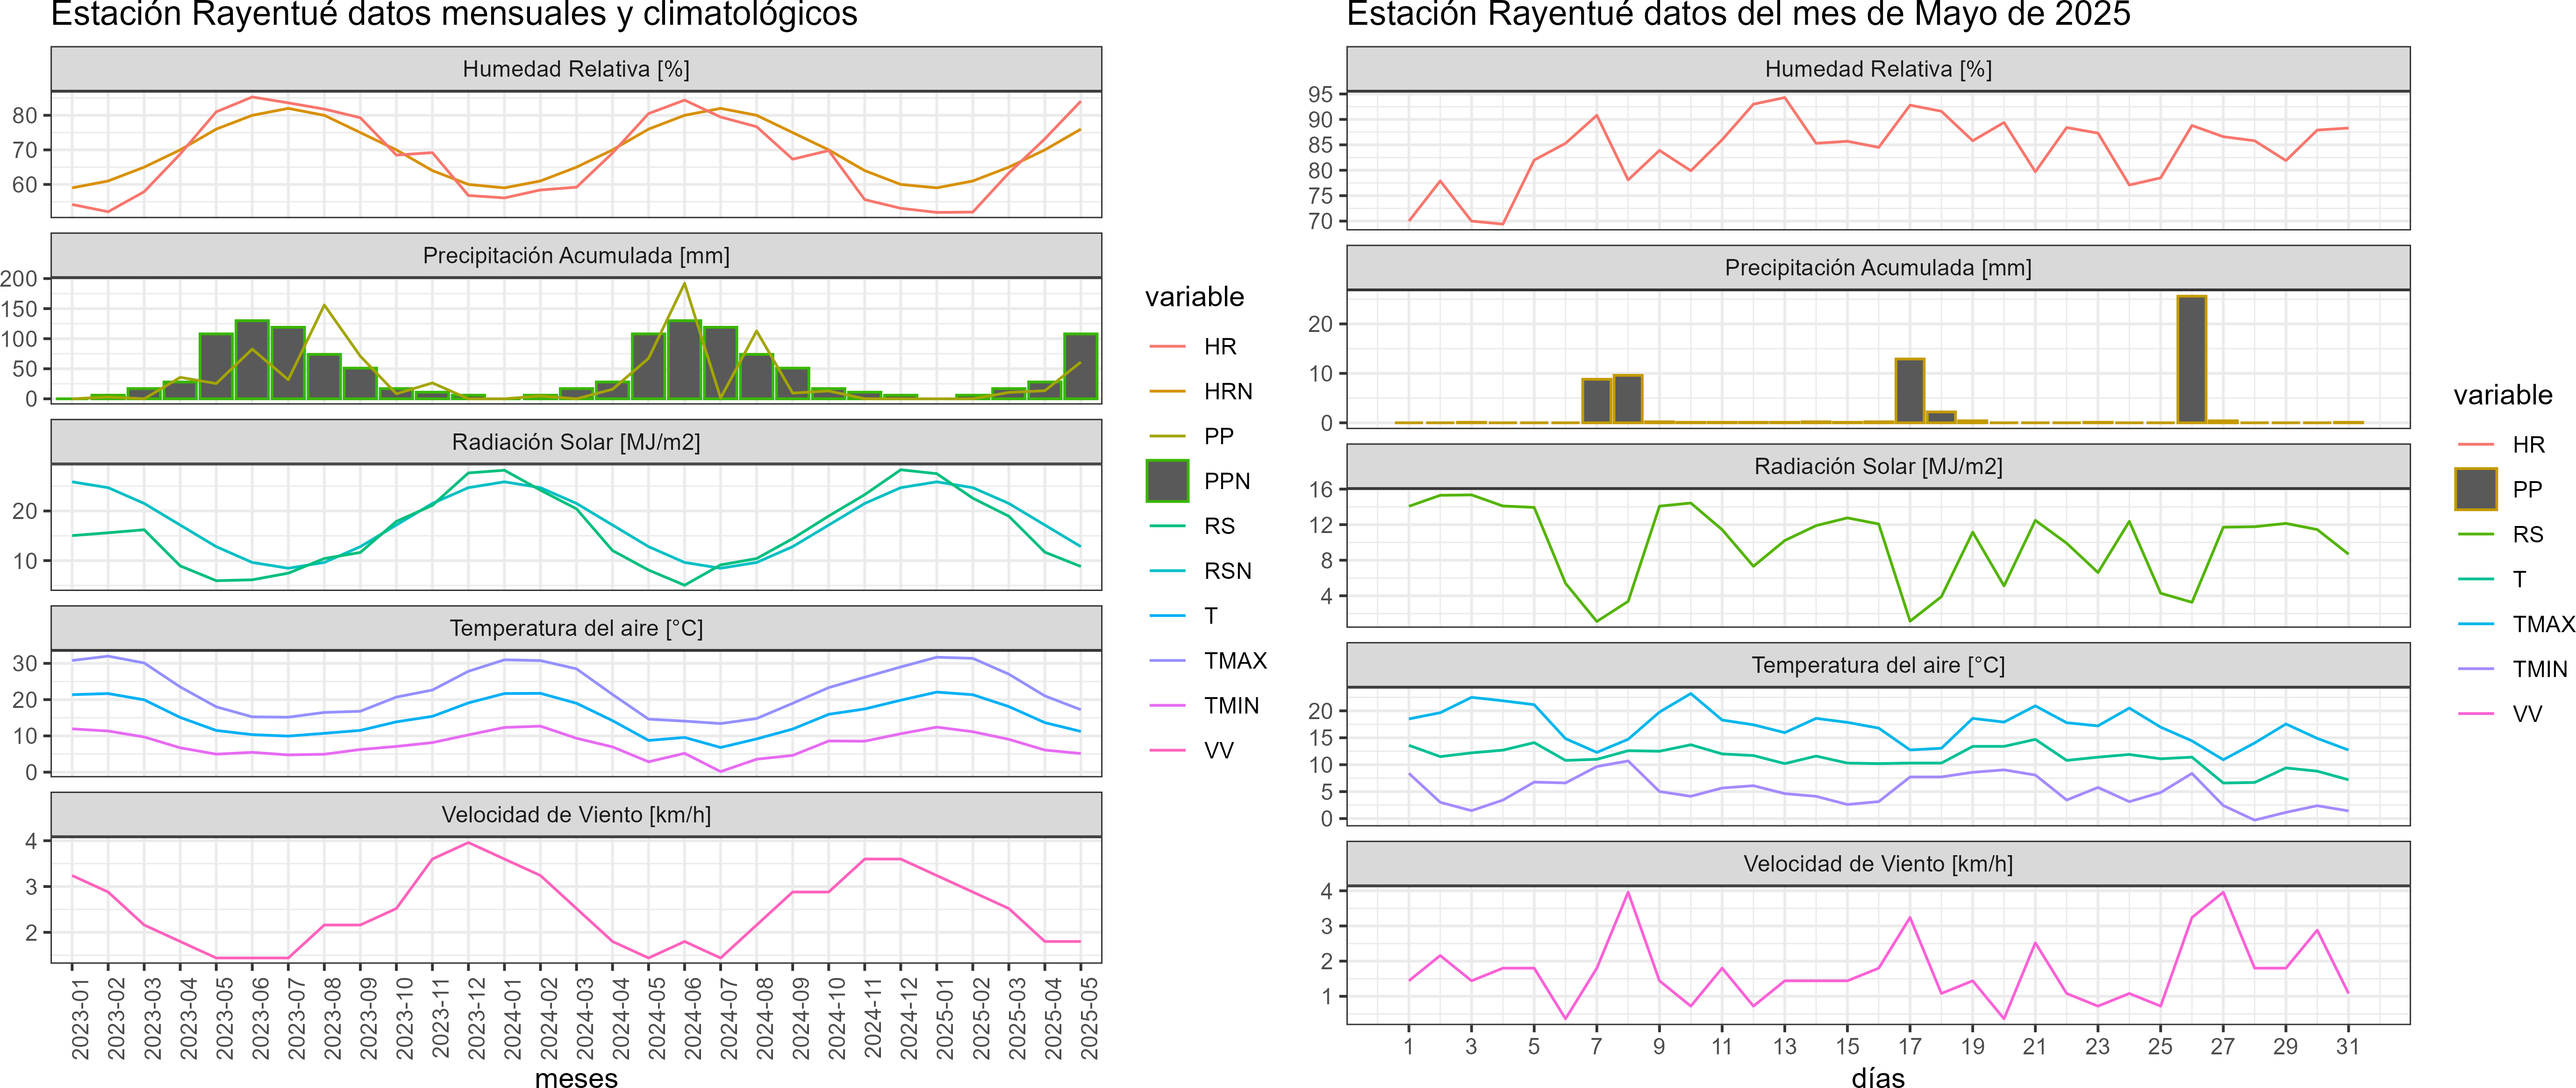This screenshot has height=1088, width=2576.
Task: Click the monthly 'Radiación Solar [MJ/m2]' panel header
Action: pyautogui.click(x=576, y=442)
